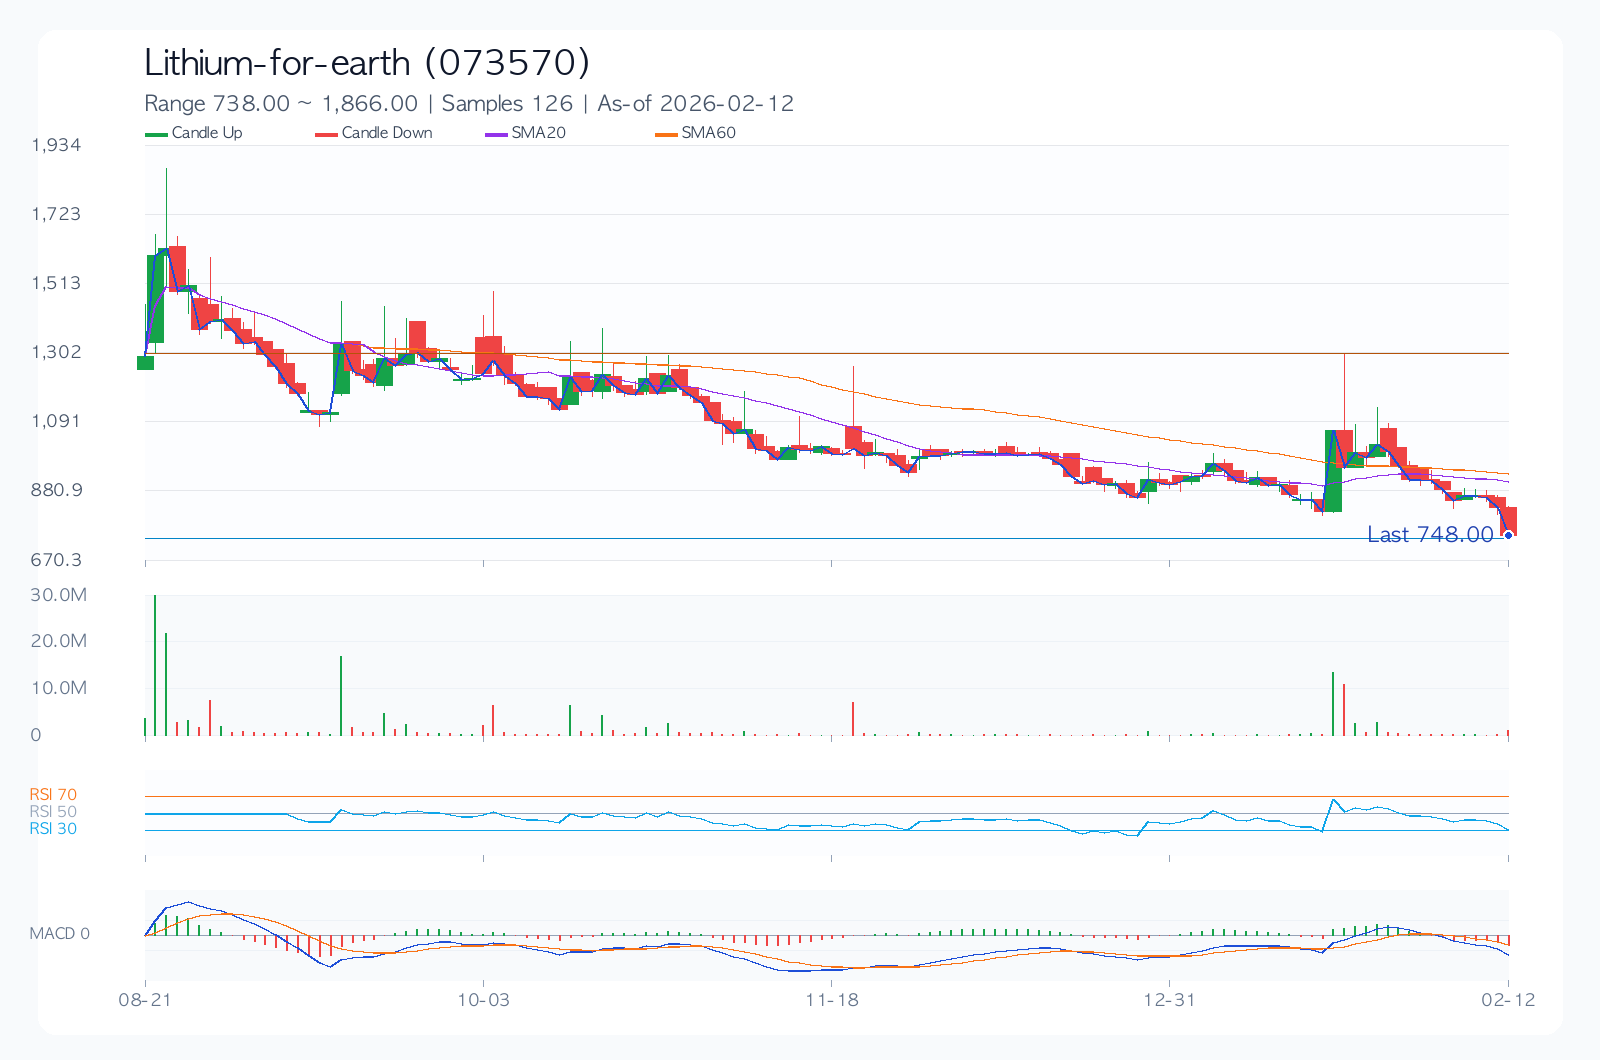Click the Last 748.00 price label
1600x1060 pixels.
click(1430, 535)
